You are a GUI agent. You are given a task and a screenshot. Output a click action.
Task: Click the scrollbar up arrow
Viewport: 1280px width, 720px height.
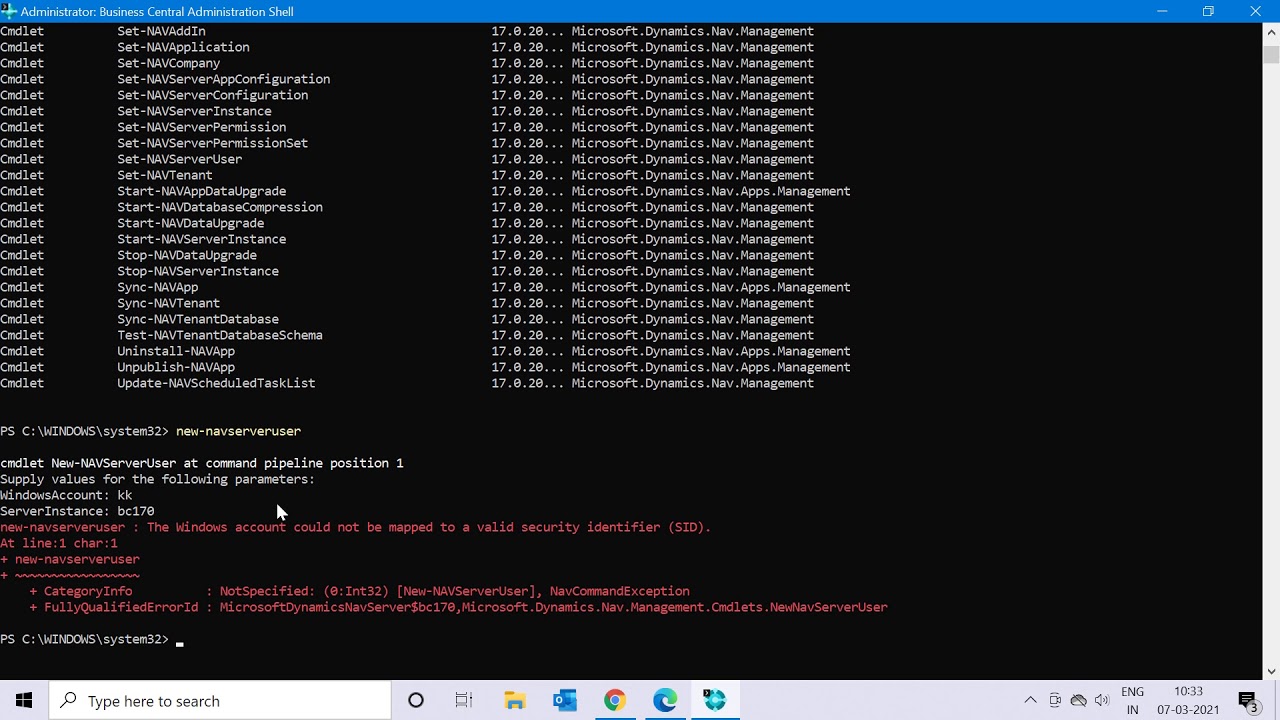pyautogui.click(x=1271, y=30)
